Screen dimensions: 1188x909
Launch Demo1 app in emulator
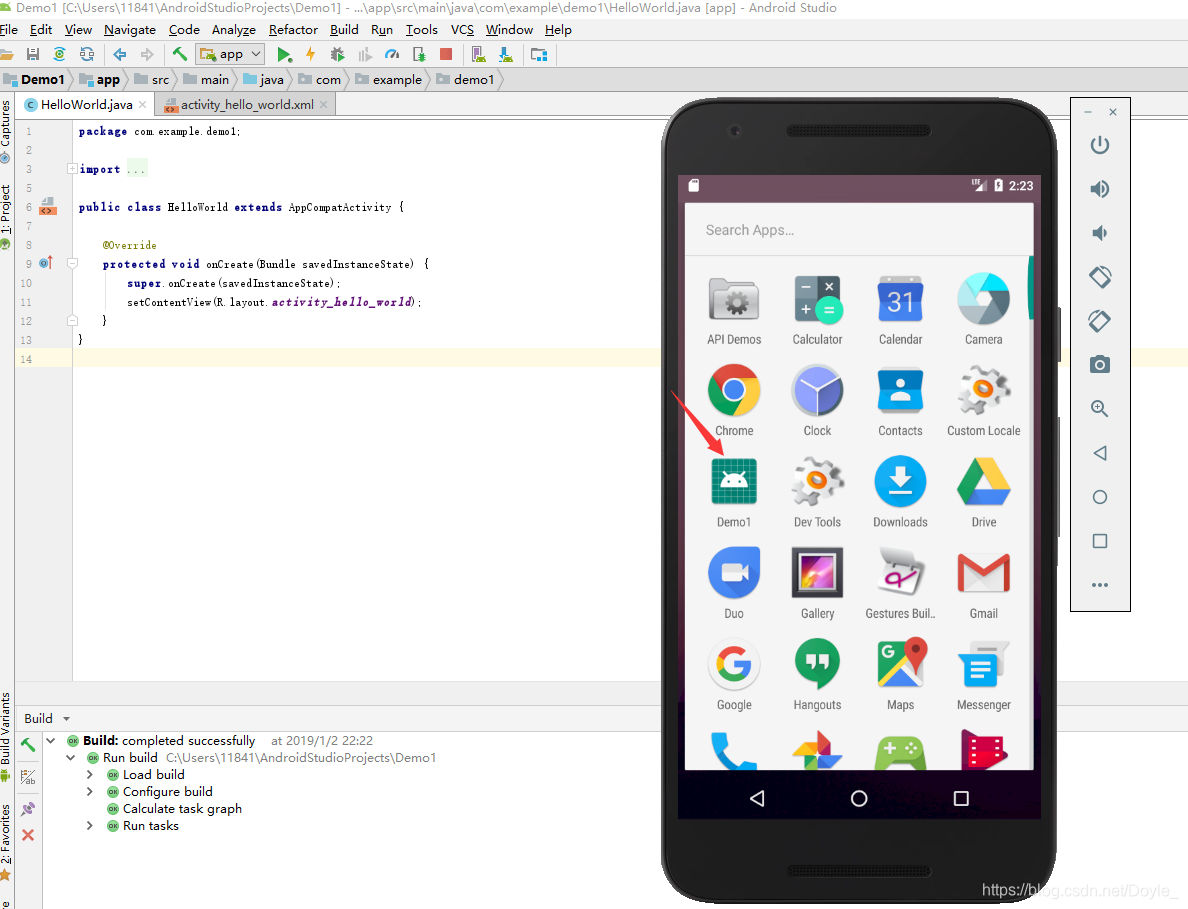tap(733, 492)
